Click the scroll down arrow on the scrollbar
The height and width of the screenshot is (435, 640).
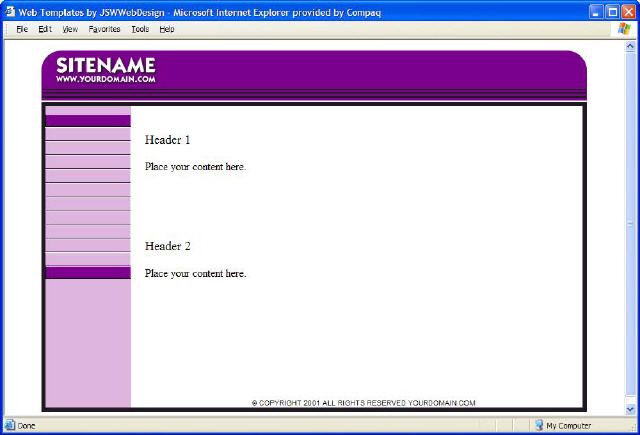click(630, 409)
